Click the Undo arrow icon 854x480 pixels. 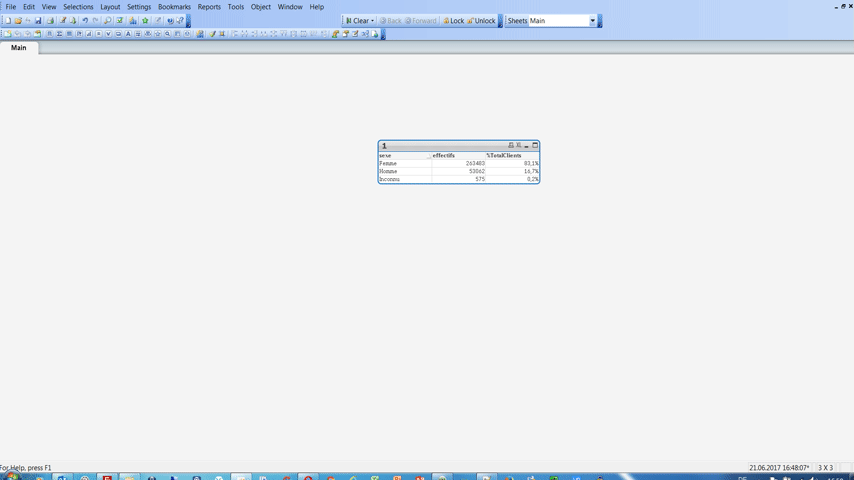point(86,21)
